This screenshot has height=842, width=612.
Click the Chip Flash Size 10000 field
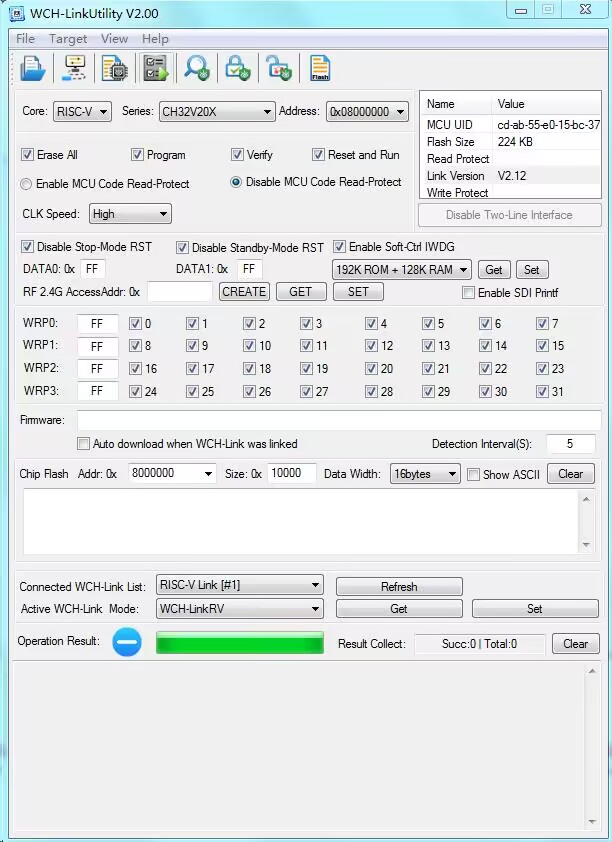coord(292,473)
